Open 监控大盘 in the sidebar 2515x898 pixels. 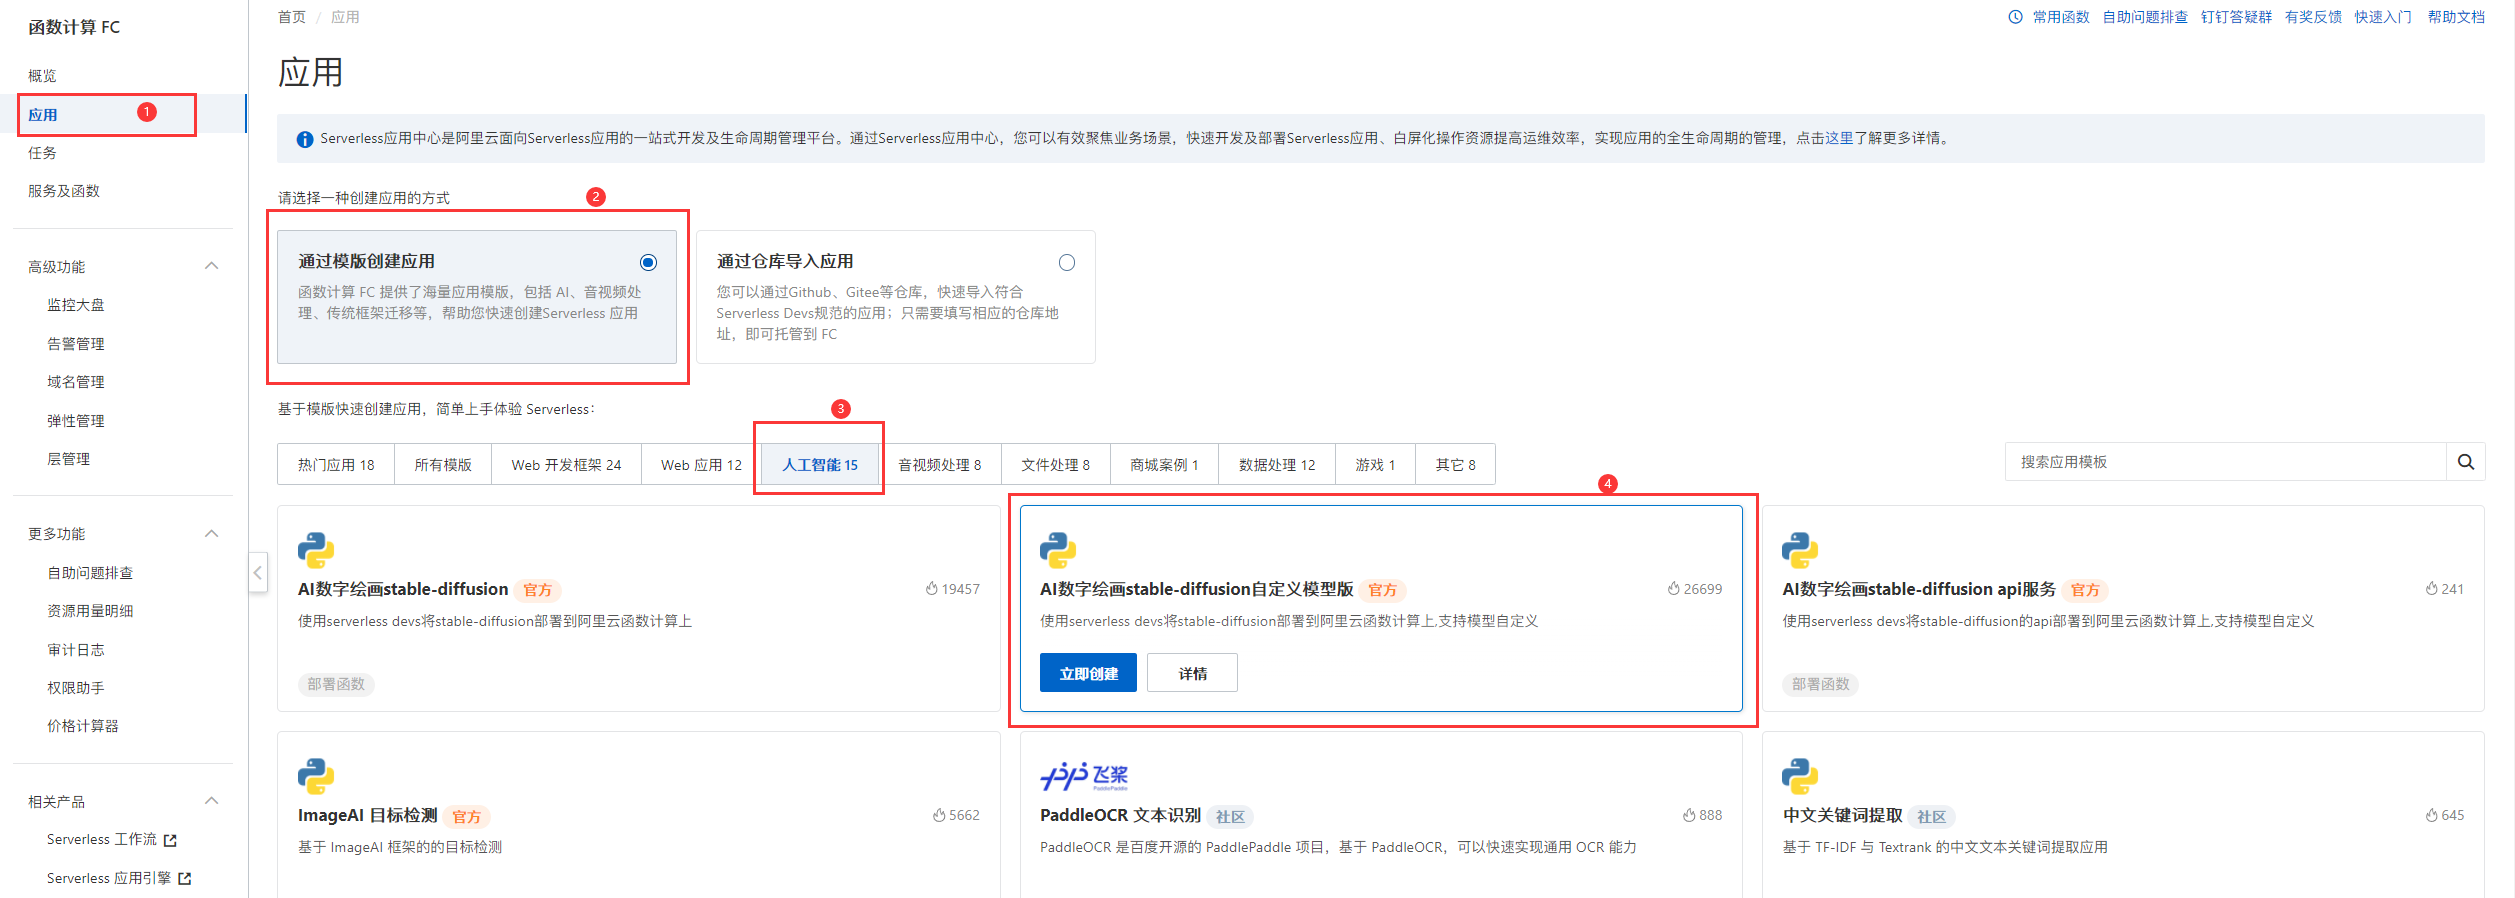point(76,305)
